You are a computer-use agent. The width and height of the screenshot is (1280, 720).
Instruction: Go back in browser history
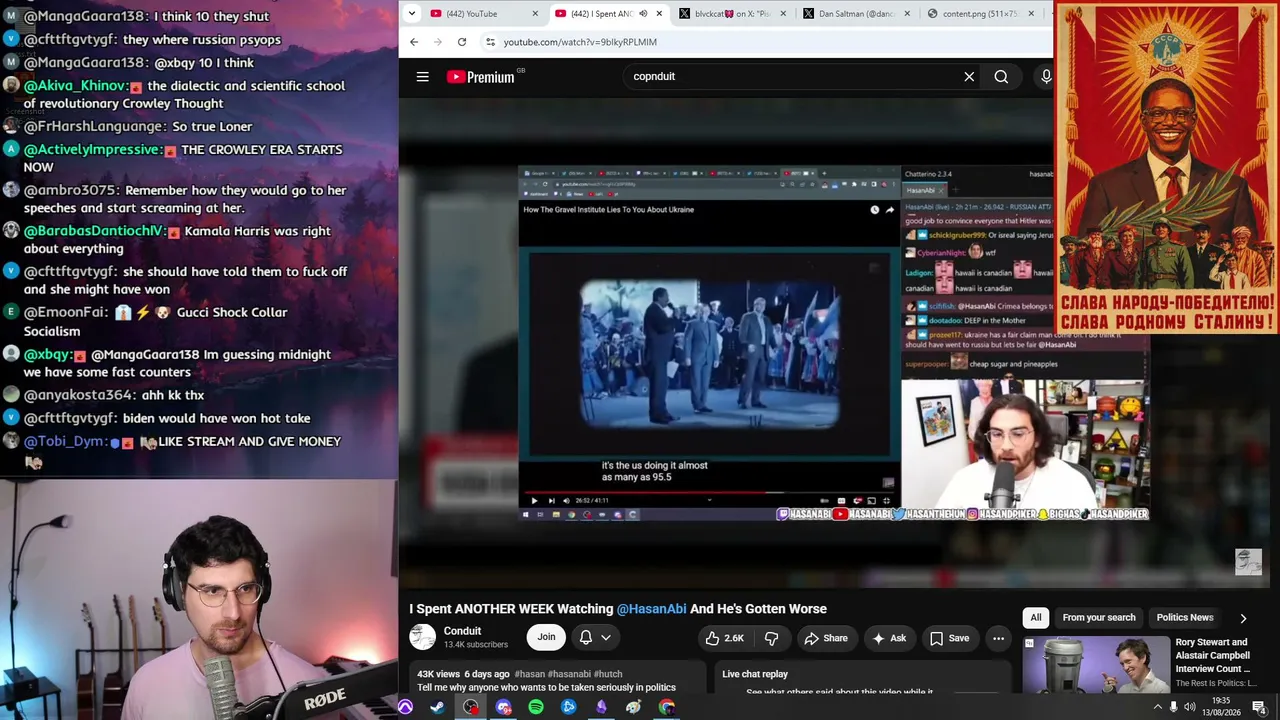pos(414,42)
